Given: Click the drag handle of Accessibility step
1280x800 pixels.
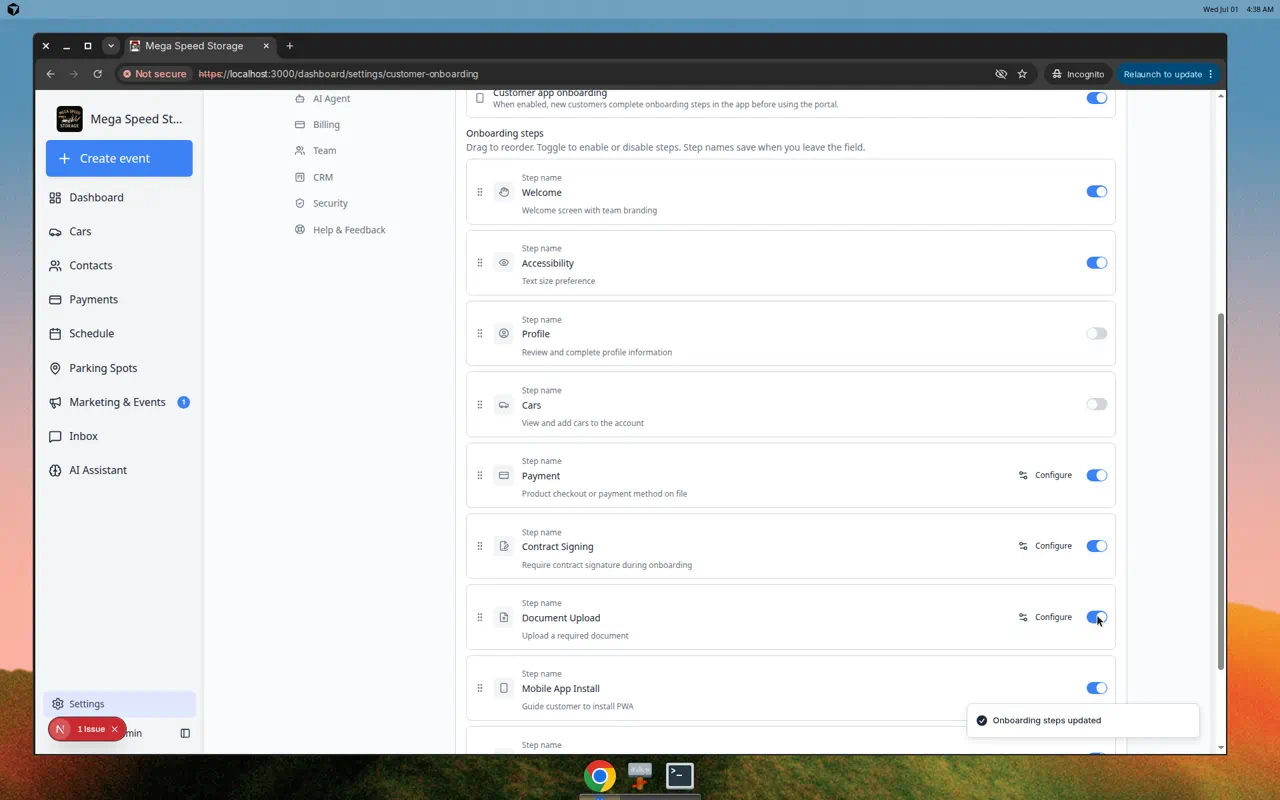Looking at the screenshot, I should [480, 263].
